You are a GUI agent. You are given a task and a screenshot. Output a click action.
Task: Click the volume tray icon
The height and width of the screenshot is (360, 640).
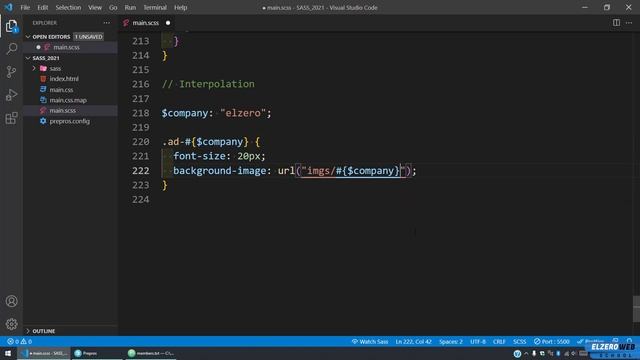574,353
